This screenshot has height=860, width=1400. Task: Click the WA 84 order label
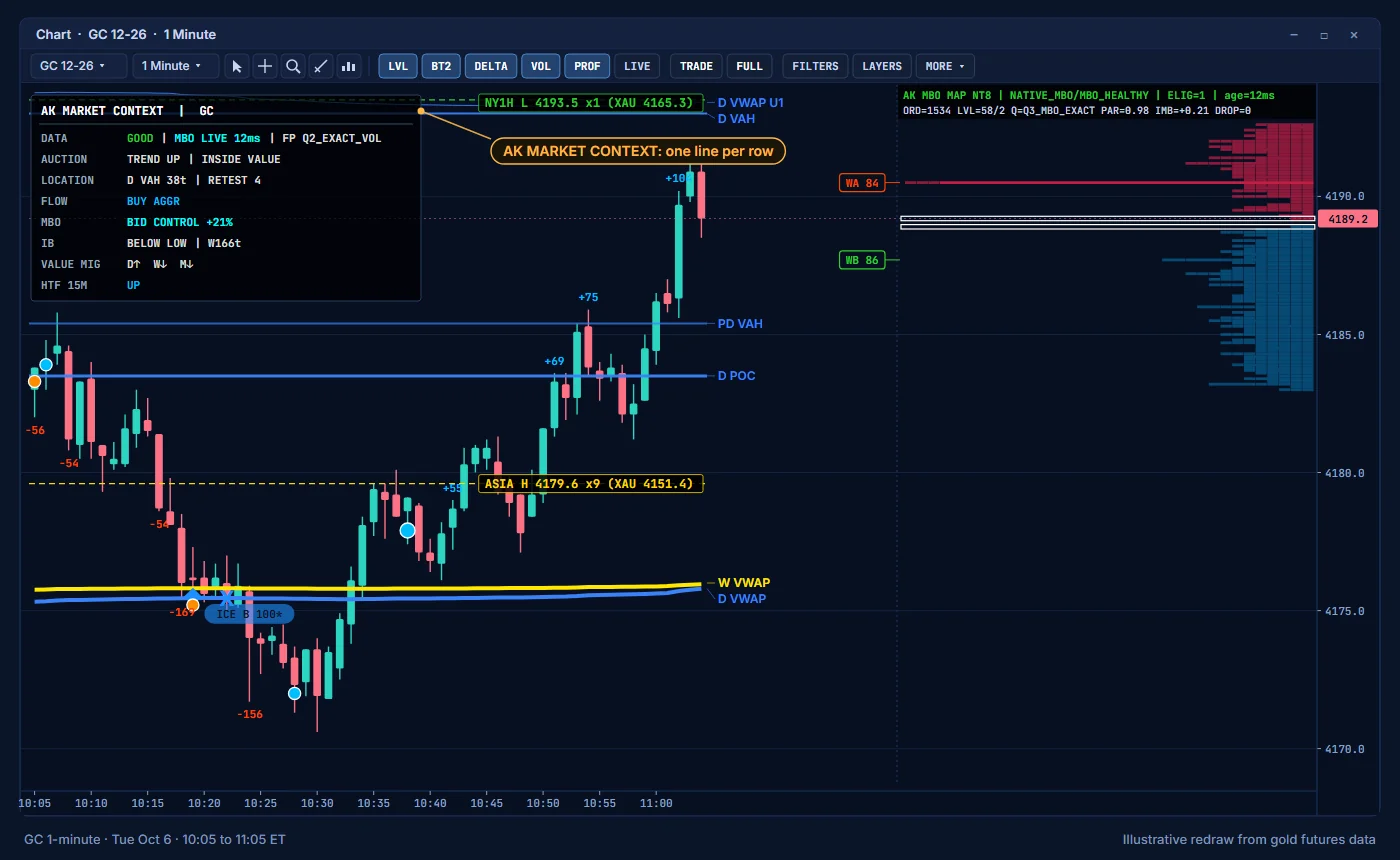pos(862,183)
